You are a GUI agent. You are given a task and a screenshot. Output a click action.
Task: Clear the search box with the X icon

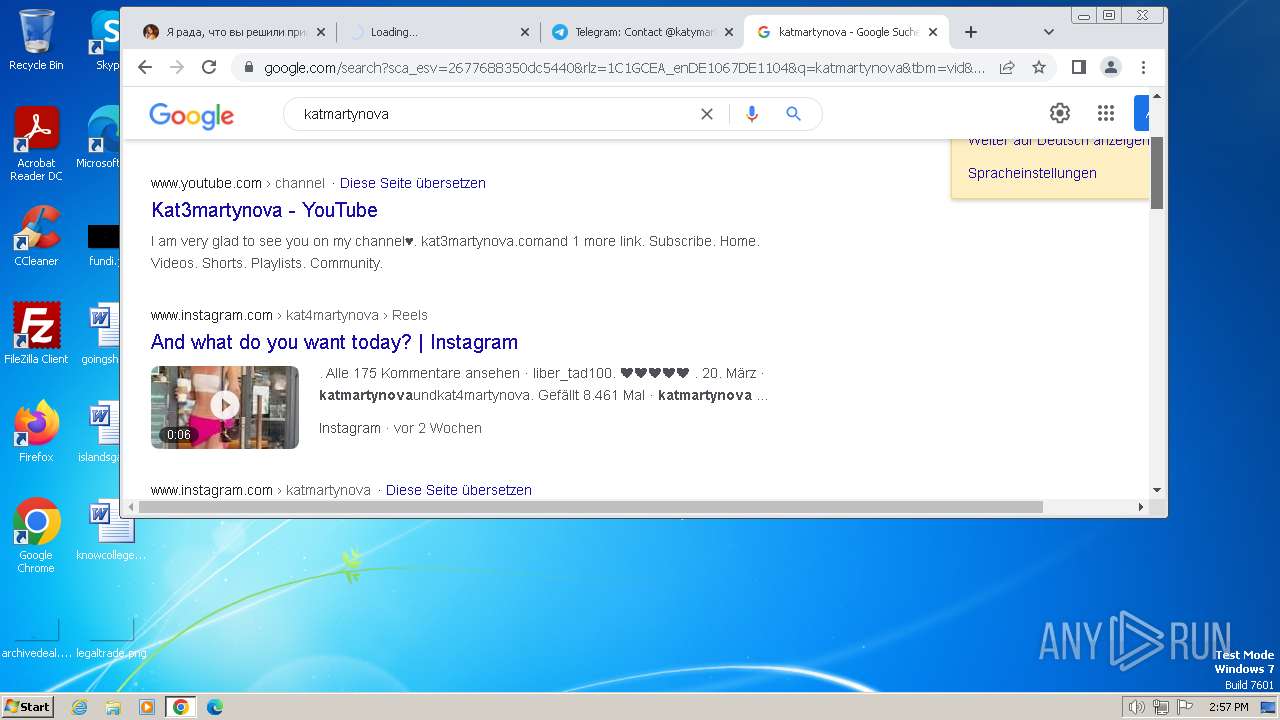[x=707, y=114]
